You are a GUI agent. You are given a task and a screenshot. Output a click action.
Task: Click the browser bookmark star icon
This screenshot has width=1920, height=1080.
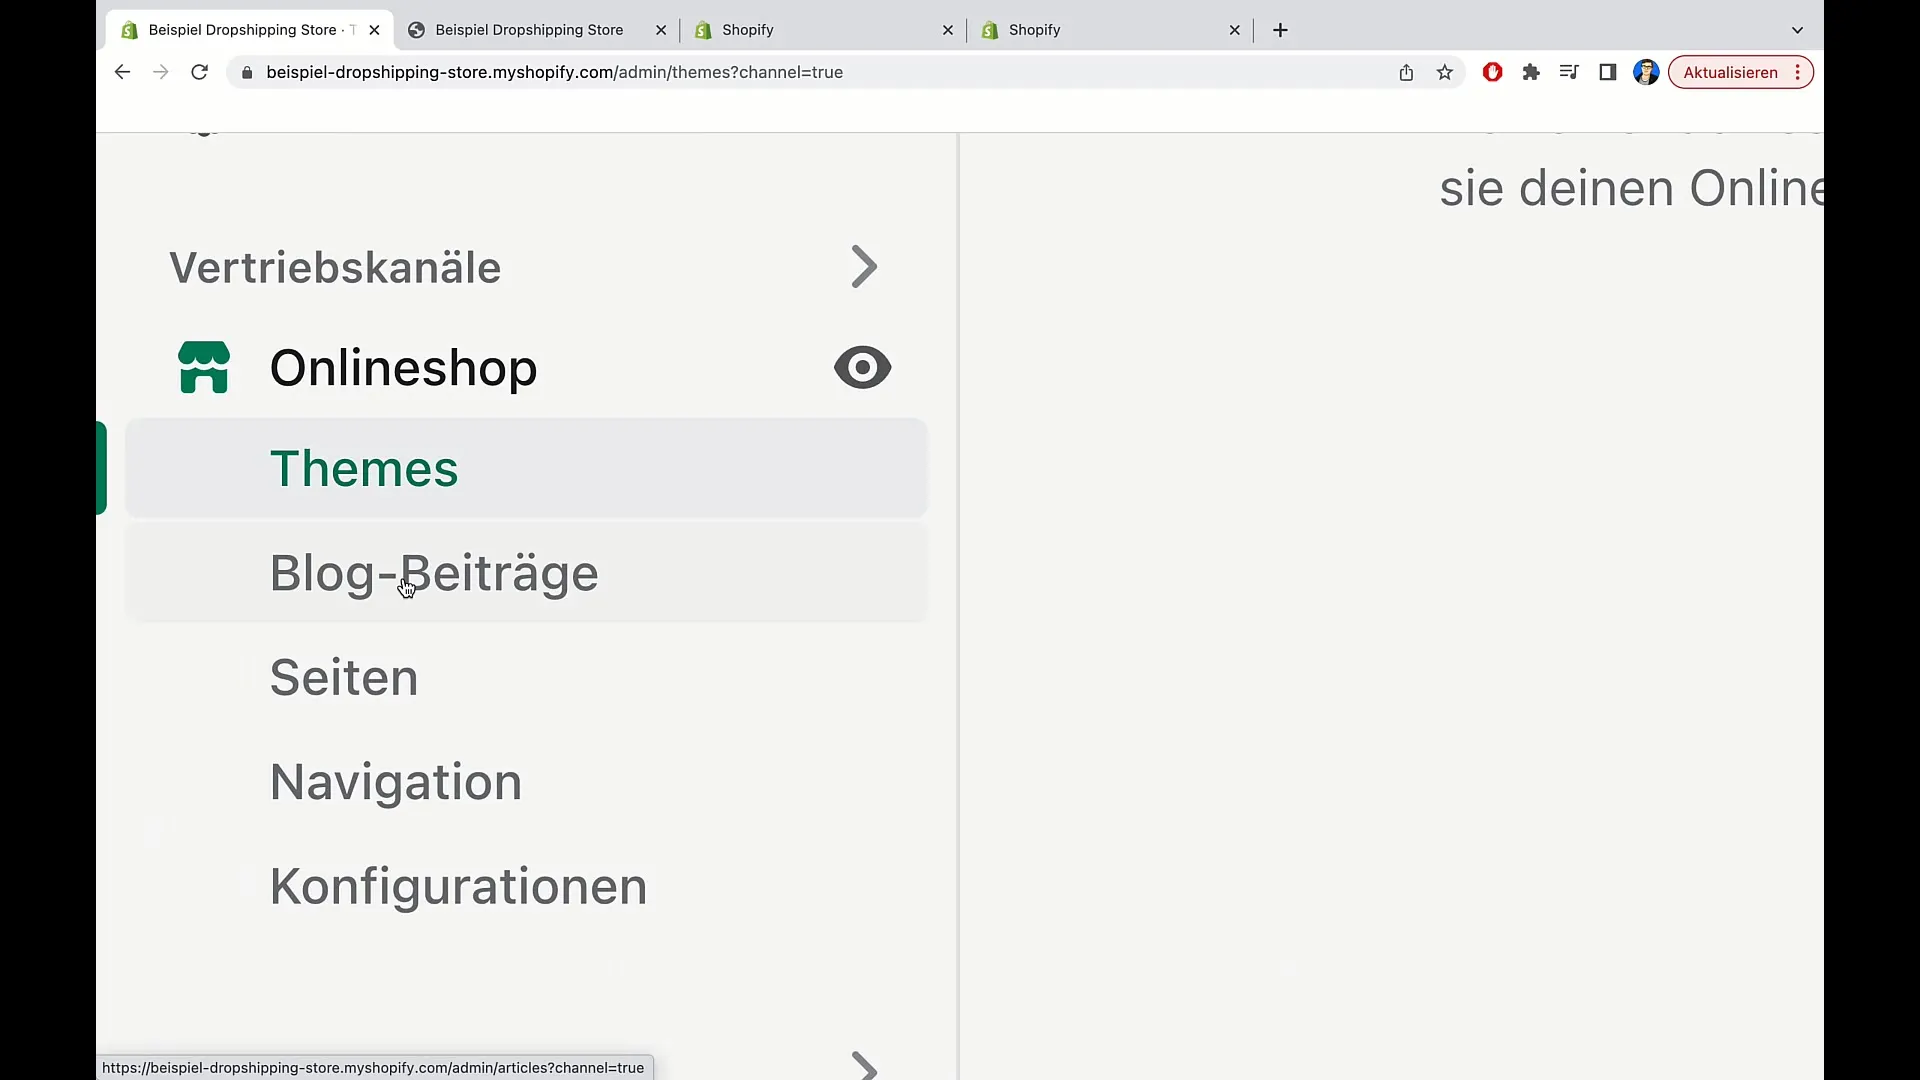(x=1444, y=73)
